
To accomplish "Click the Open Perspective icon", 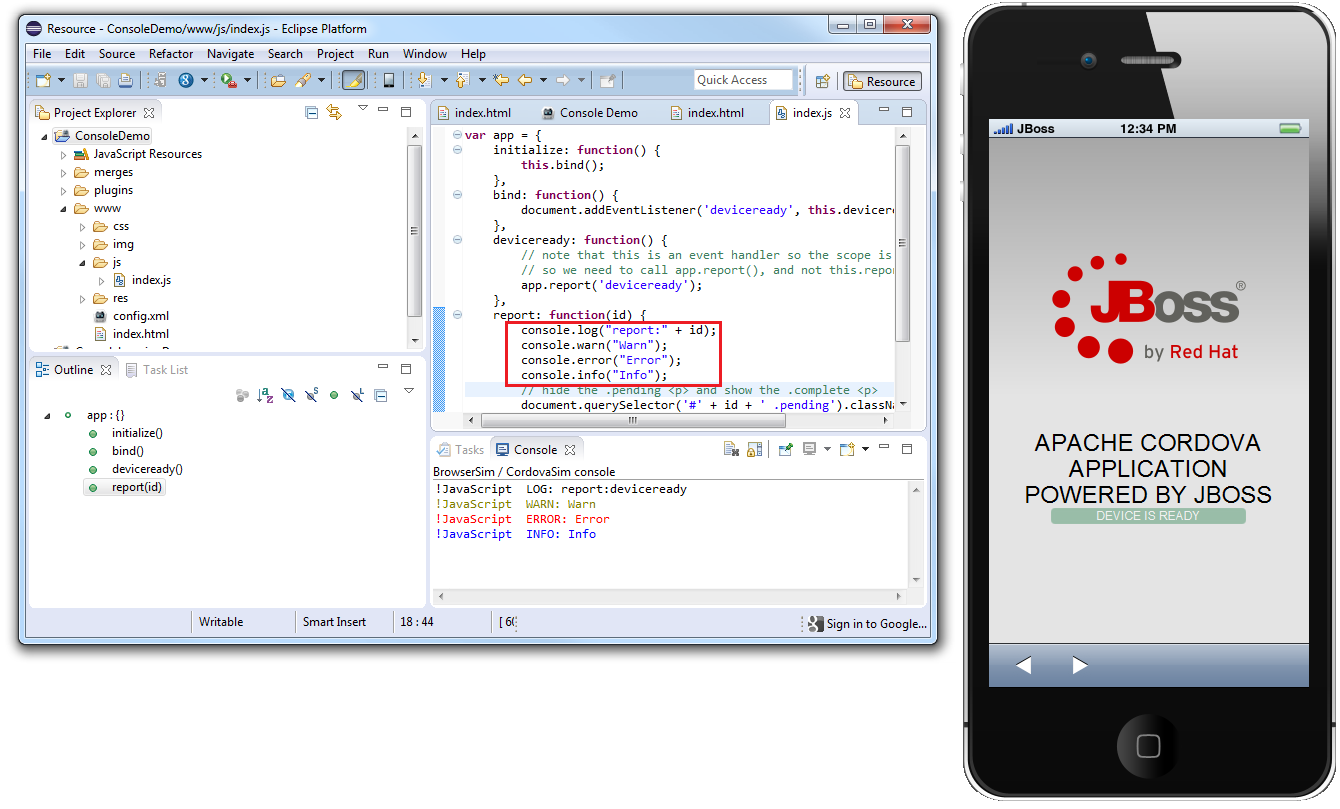I will click(x=822, y=81).
